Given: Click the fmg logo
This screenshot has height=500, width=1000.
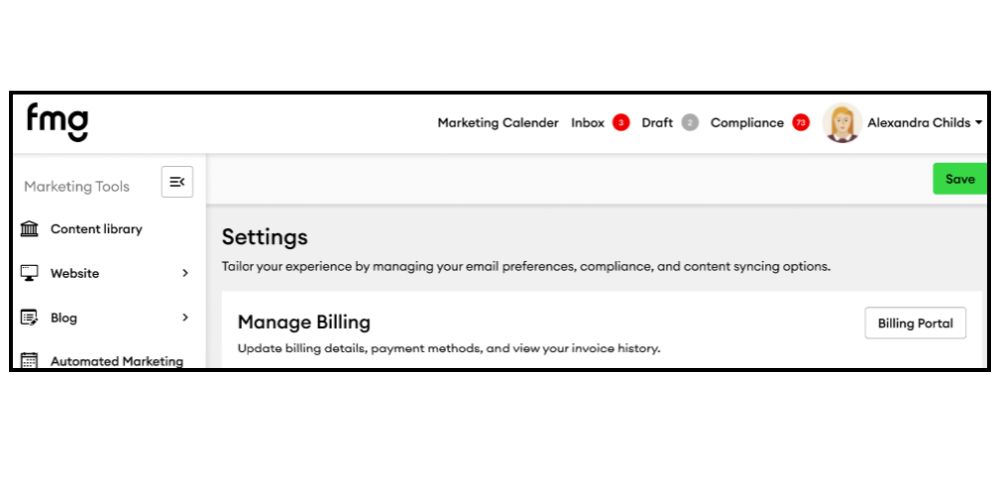Looking at the screenshot, I should click(x=57, y=122).
